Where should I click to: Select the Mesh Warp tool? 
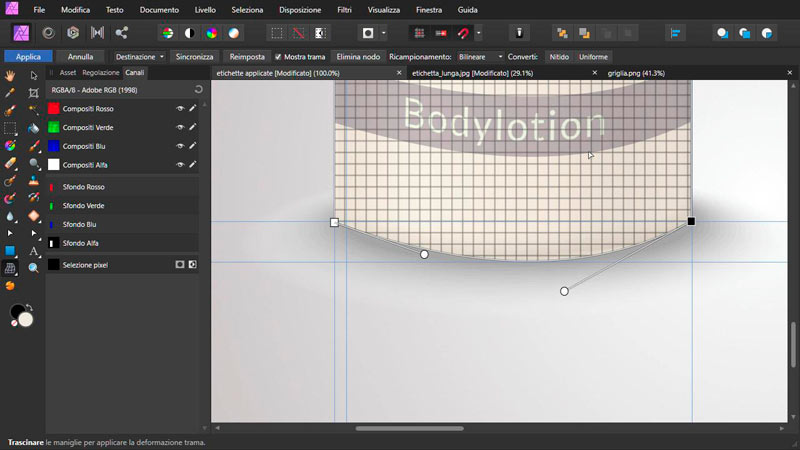click(x=10, y=268)
